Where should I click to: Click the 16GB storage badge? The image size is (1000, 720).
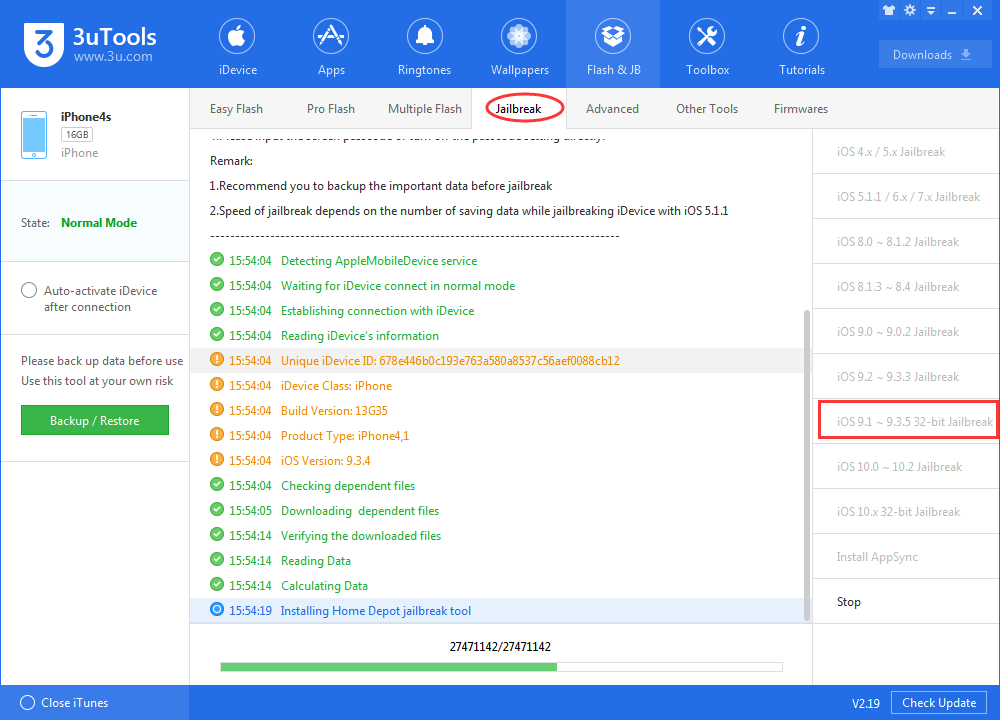pyautogui.click(x=77, y=135)
